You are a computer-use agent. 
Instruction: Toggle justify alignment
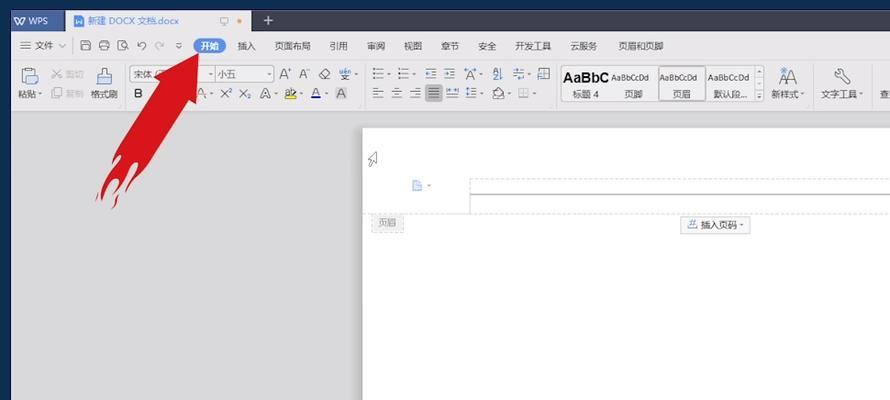(x=434, y=94)
